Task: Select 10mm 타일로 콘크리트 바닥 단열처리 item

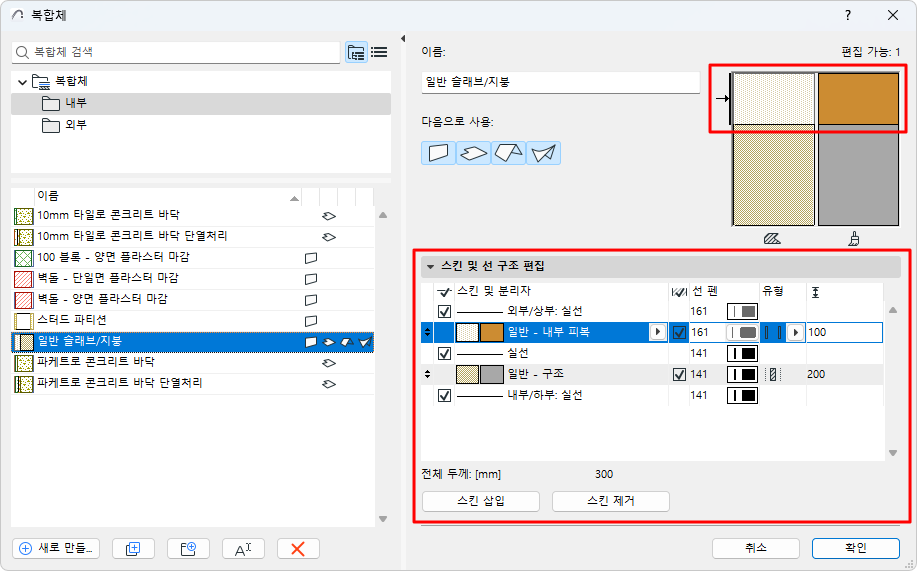Action: pos(192,236)
